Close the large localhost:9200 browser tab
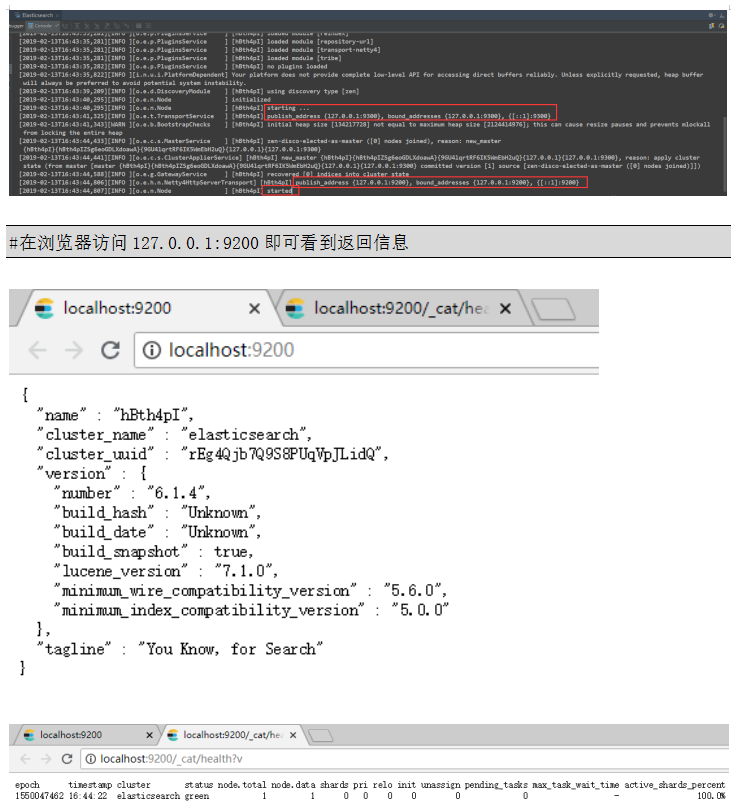This screenshot has height=812, width=742. [x=254, y=309]
